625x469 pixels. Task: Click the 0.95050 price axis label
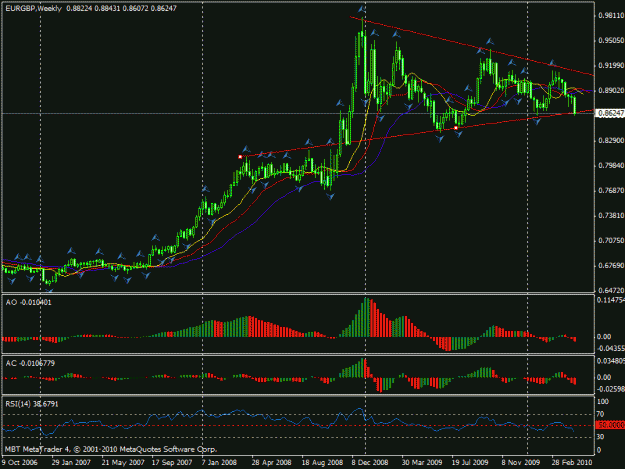(x=611, y=41)
